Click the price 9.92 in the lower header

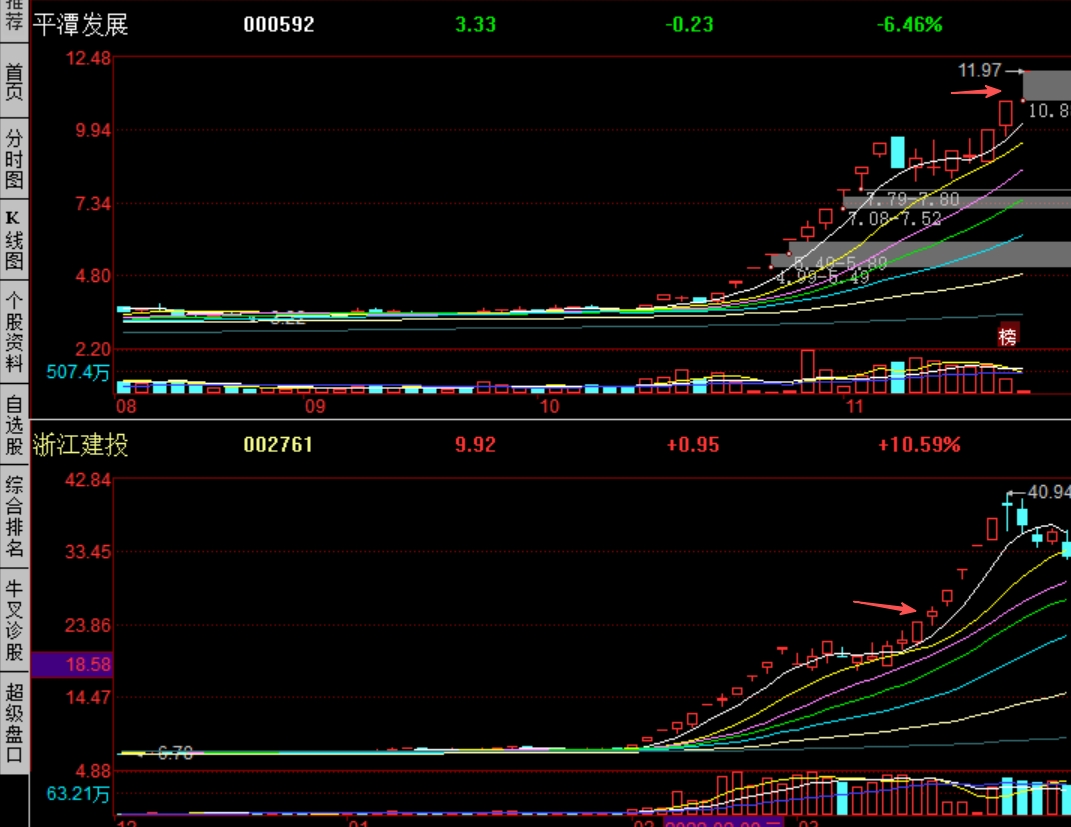(475, 445)
